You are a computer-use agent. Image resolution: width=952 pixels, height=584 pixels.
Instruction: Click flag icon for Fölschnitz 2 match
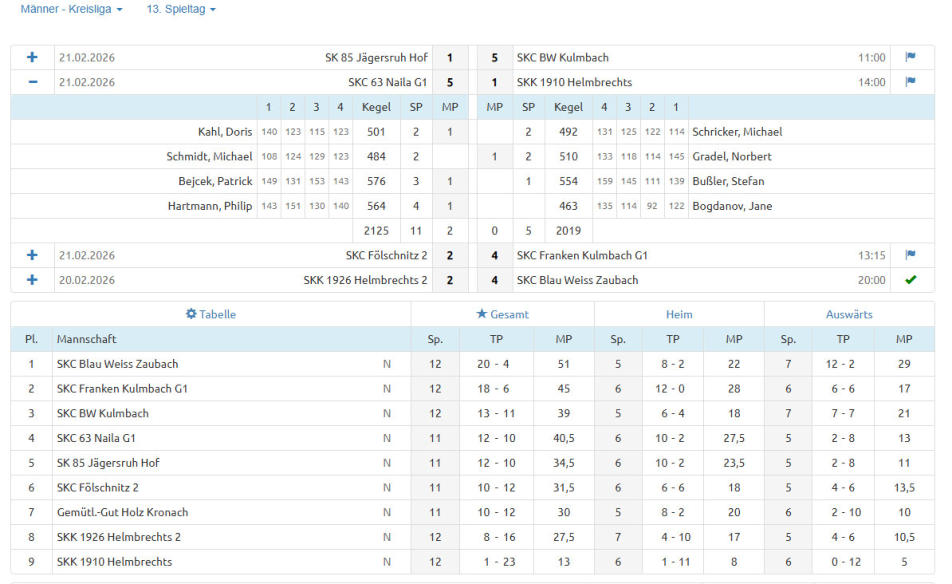[910, 255]
